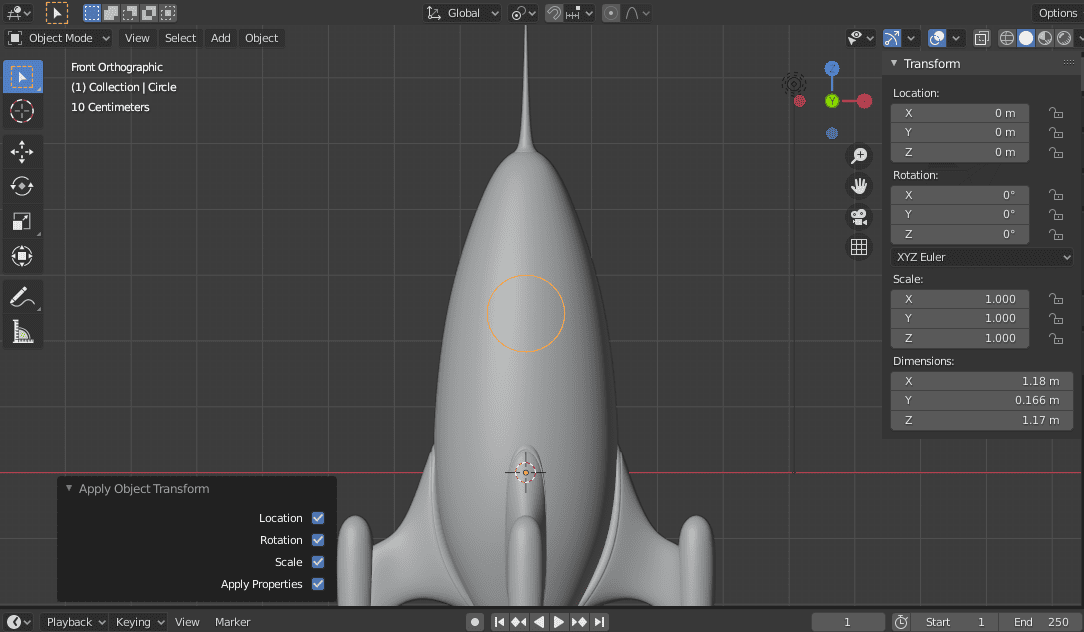Viewport: 1084px width, 632px height.
Task: Click the magnifier zoom icon beside the viewport
Action: pos(859,156)
